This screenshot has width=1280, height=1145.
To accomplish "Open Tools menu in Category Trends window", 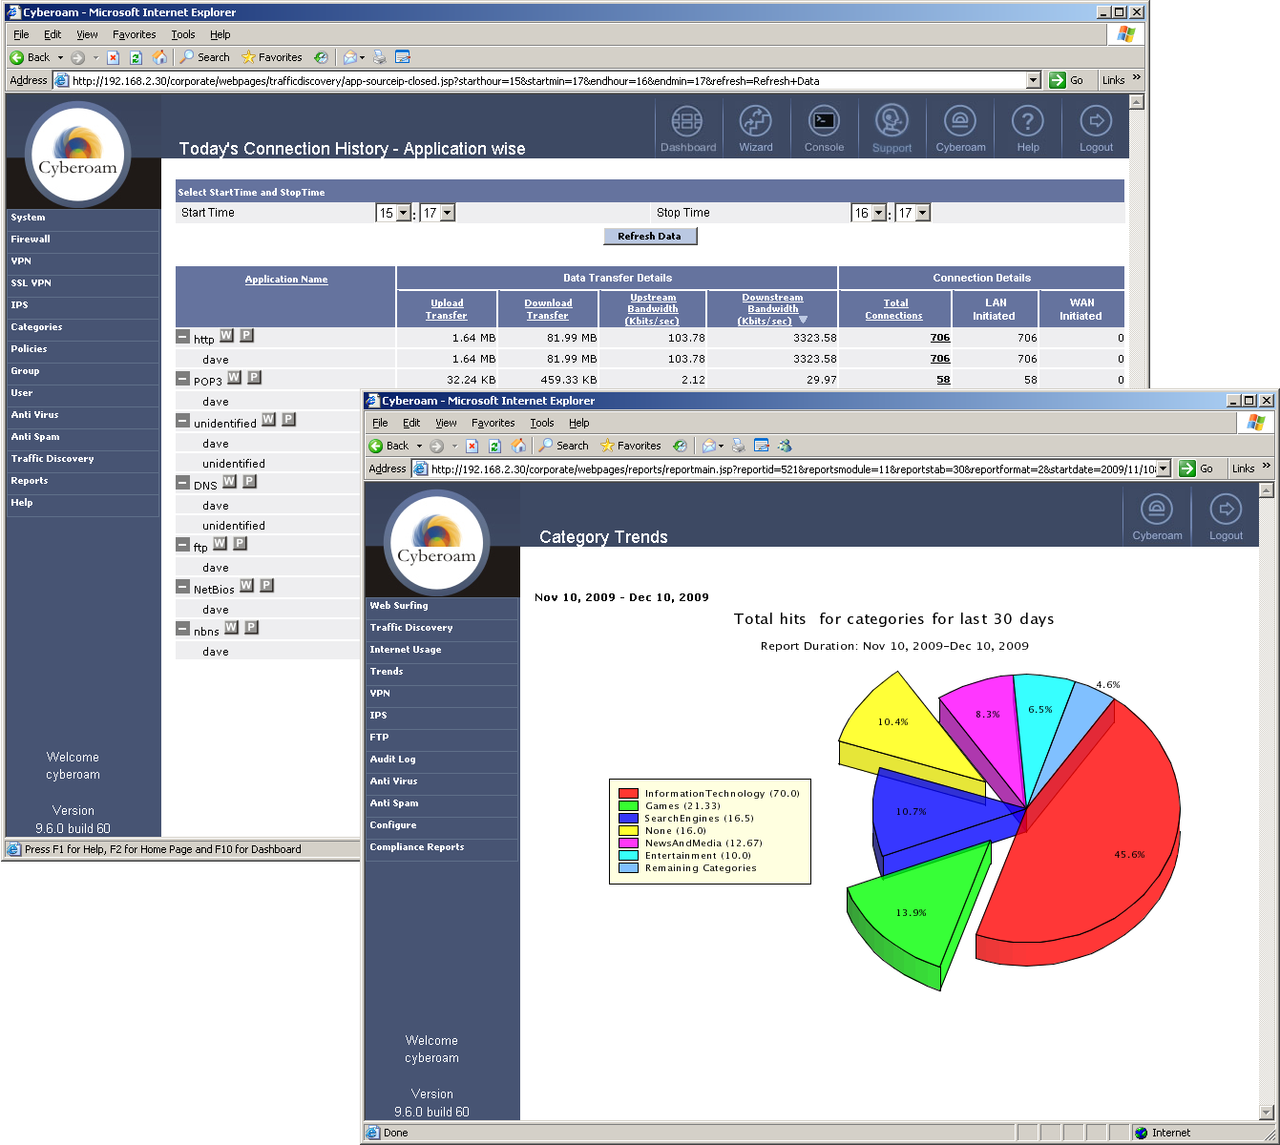I will coord(542,423).
